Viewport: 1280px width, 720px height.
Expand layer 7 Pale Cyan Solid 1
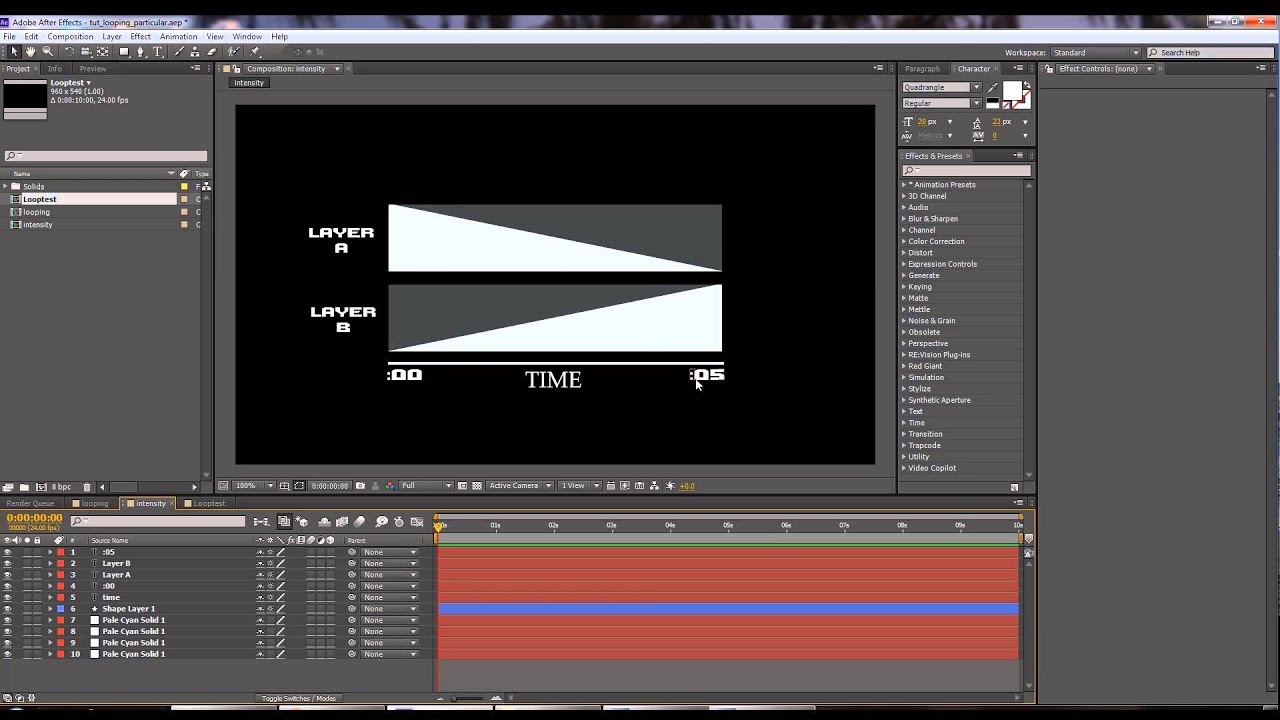pyautogui.click(x=50, y=620)
